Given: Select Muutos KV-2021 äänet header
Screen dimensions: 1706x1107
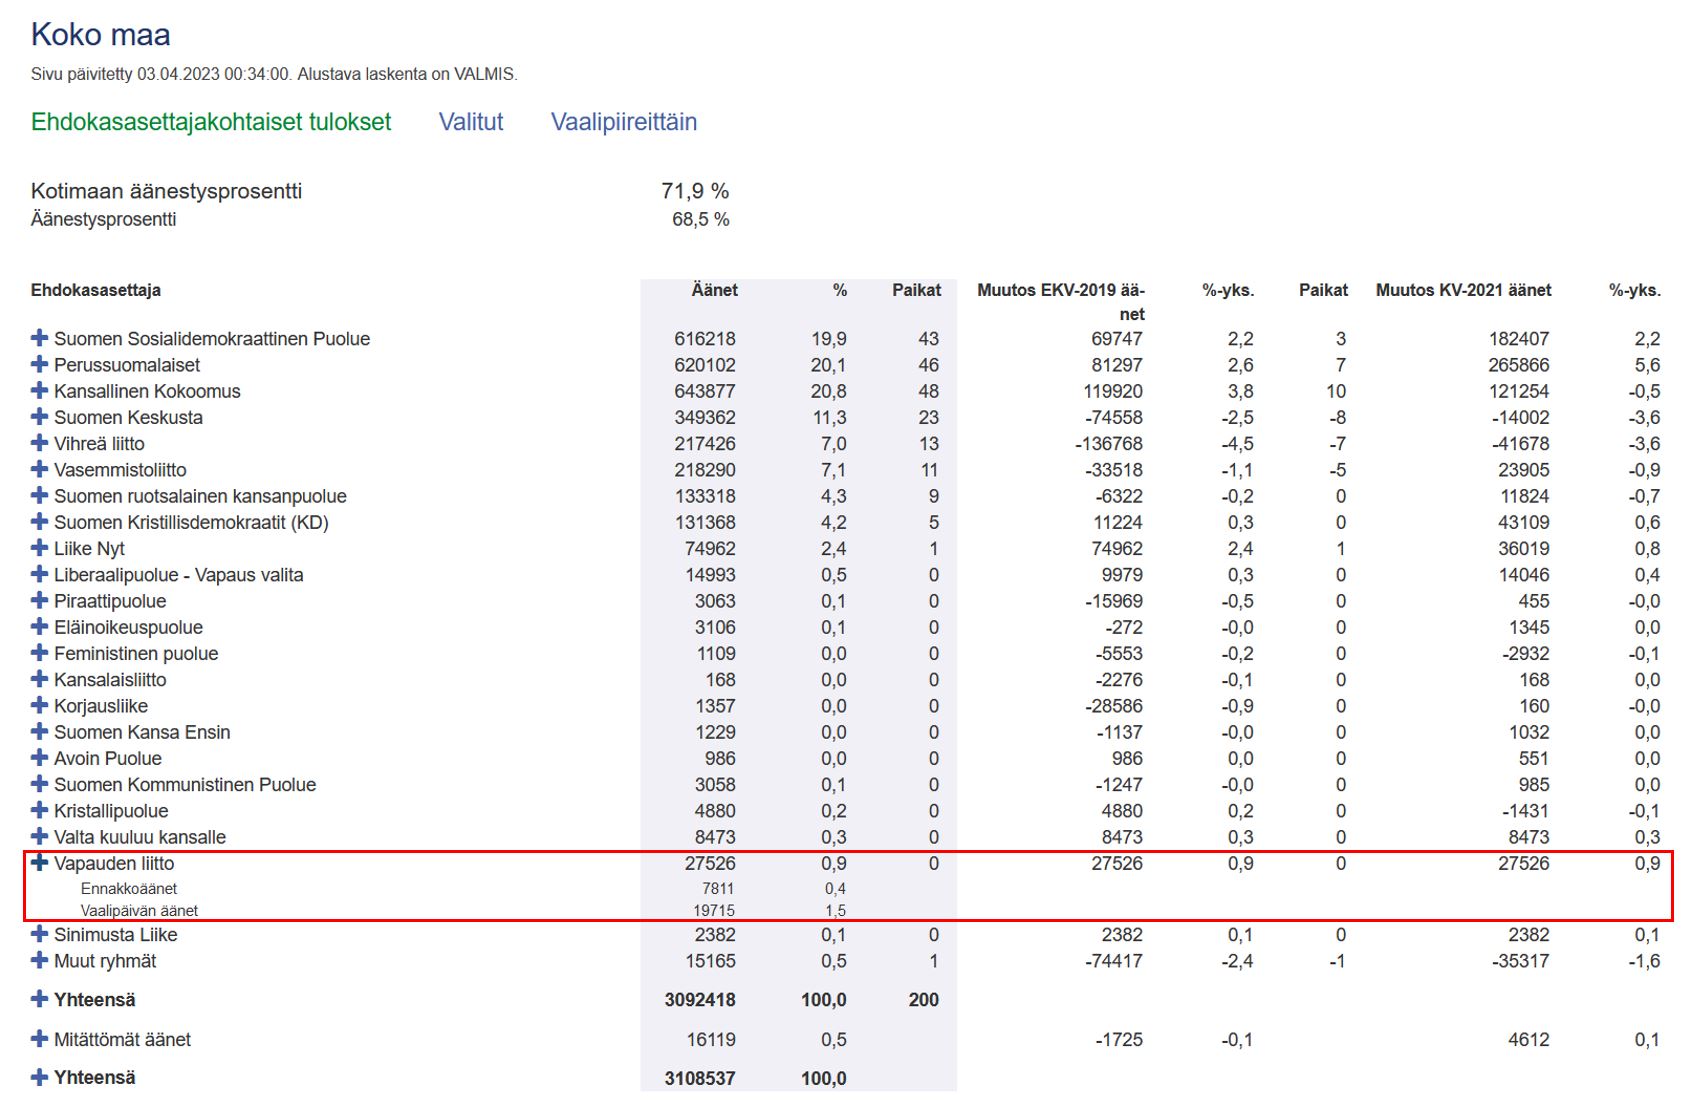Looking at the screenshot, I should [x=1464, y=290].
